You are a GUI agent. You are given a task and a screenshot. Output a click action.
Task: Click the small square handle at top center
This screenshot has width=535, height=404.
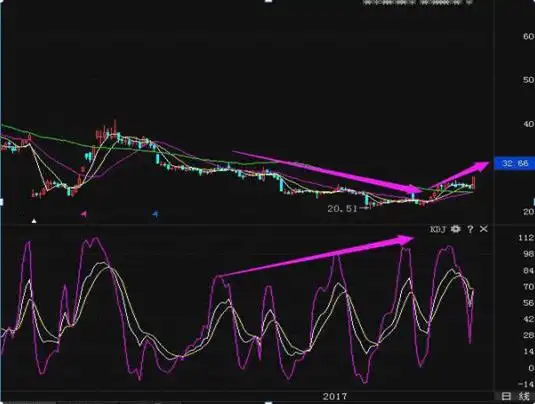pyautogui.click(x=269, y=1)
